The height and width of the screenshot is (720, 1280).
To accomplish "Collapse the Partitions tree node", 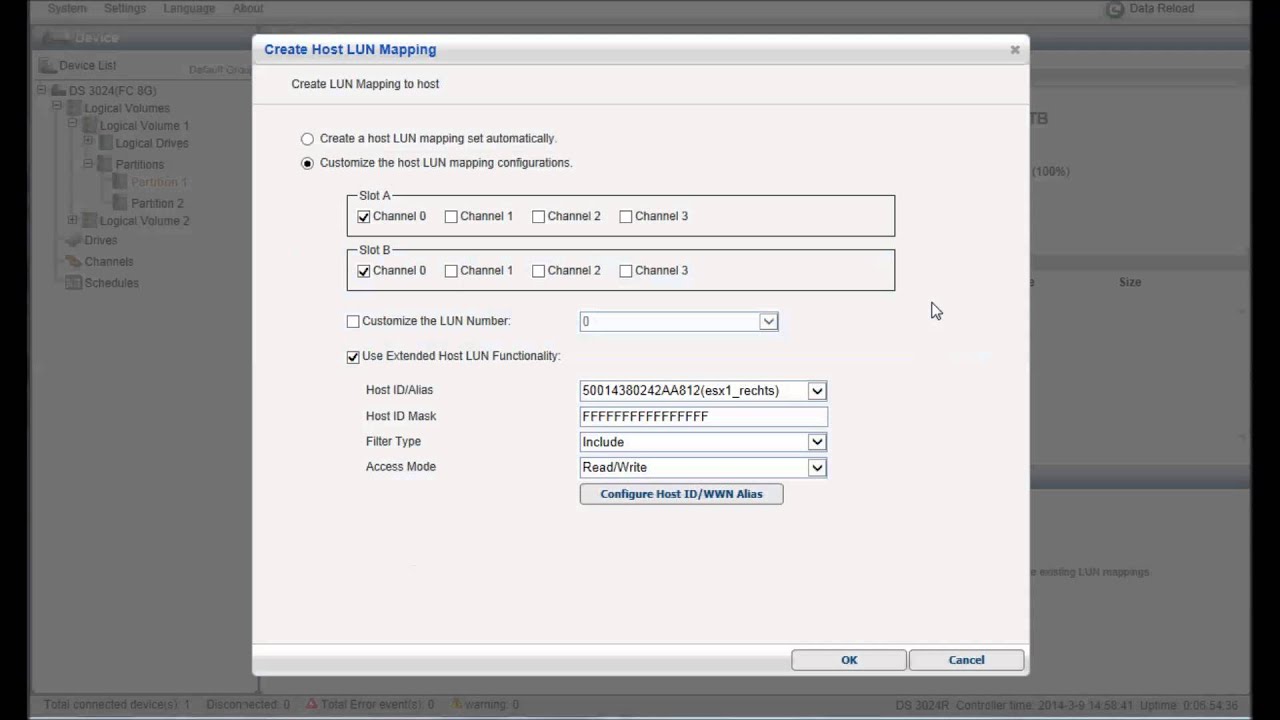I will pyautogui.click(x=88, y=163).
